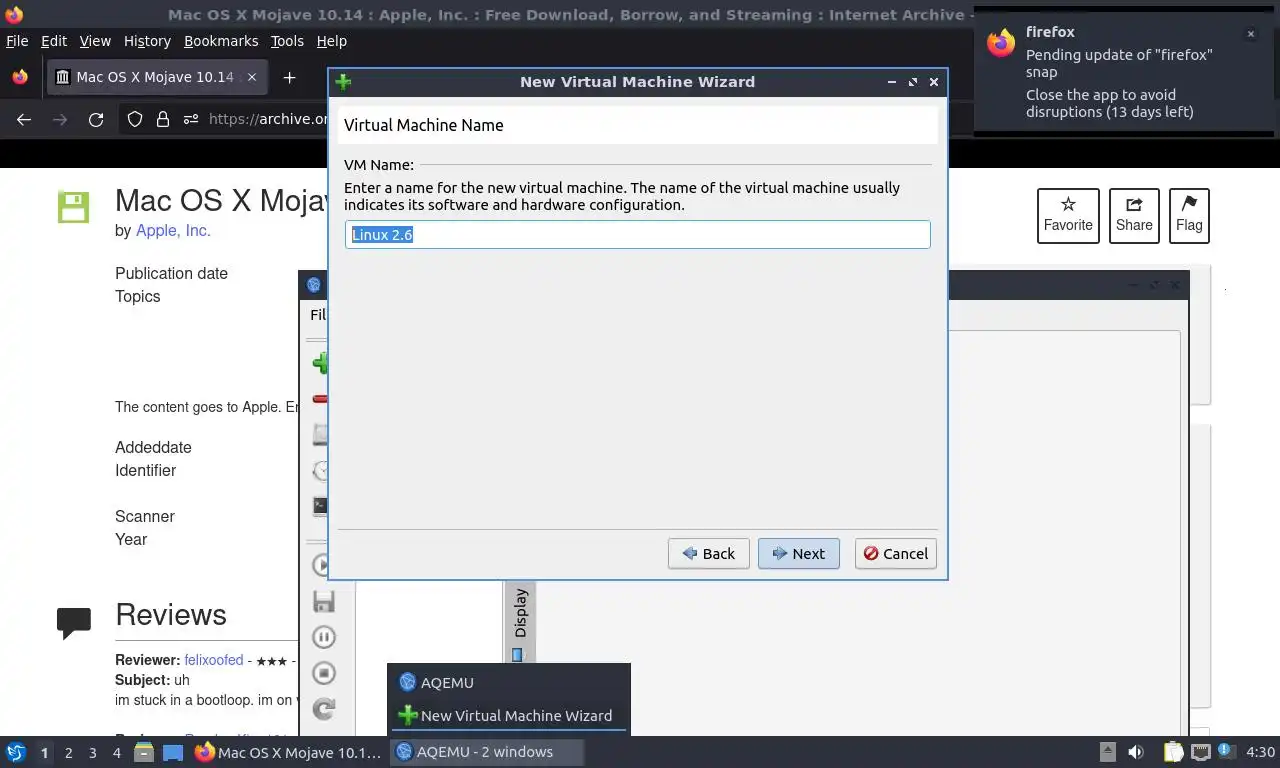The height and width of the screenshot is (768, 1280).
Task: Open Firefox Help menu
Action: [331, 41]
